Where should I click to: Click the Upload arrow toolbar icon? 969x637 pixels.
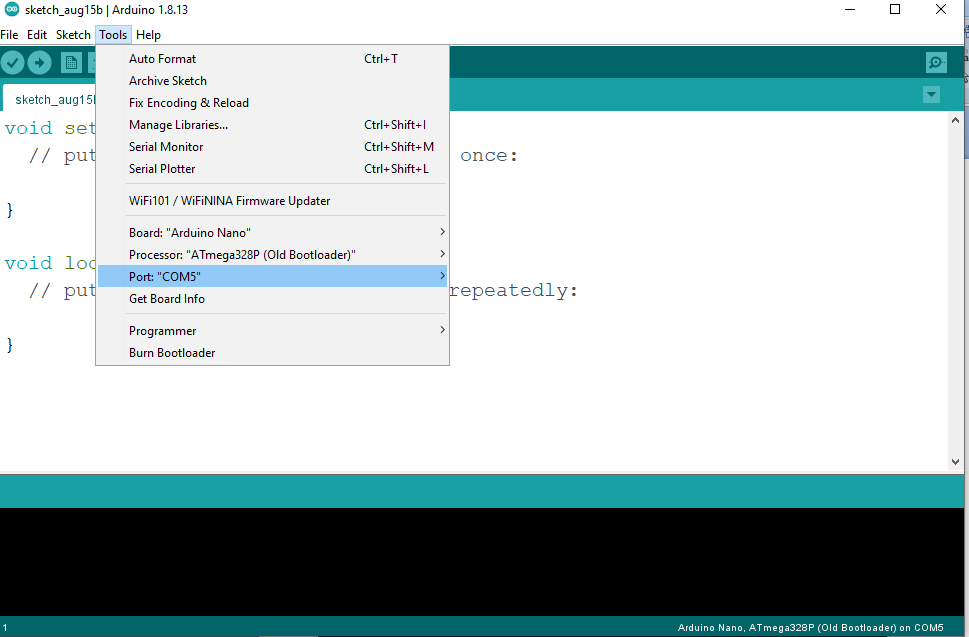[x=40, y=62]
